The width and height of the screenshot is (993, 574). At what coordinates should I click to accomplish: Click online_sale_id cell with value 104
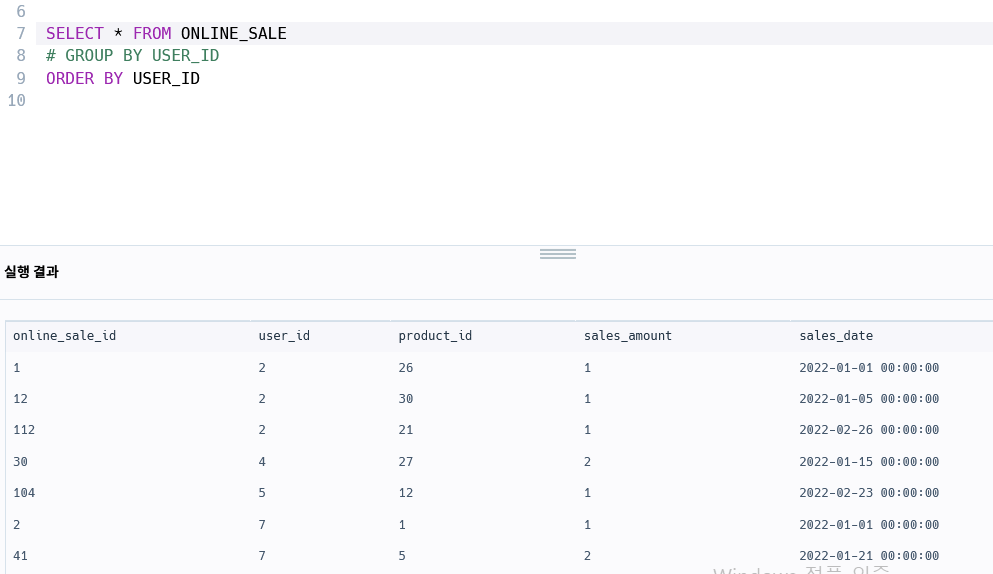coord(24,493)
